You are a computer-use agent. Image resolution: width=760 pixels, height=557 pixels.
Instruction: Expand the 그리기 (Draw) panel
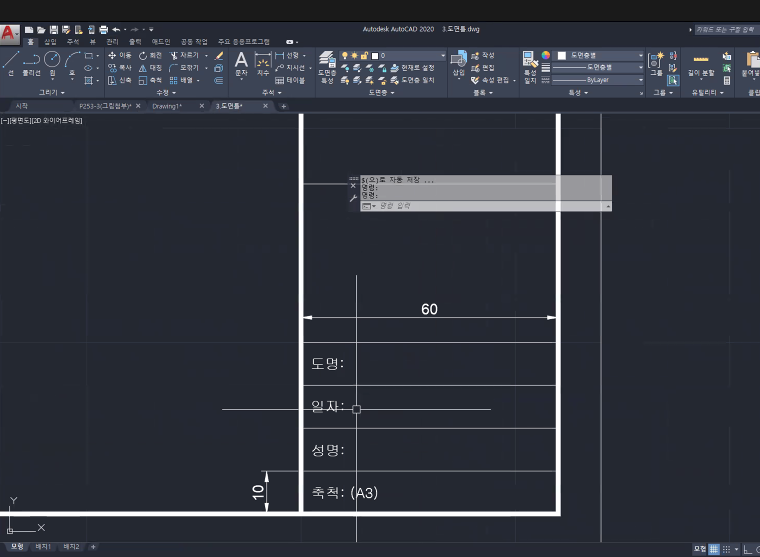pyautogui.click(x=52, y=92)
